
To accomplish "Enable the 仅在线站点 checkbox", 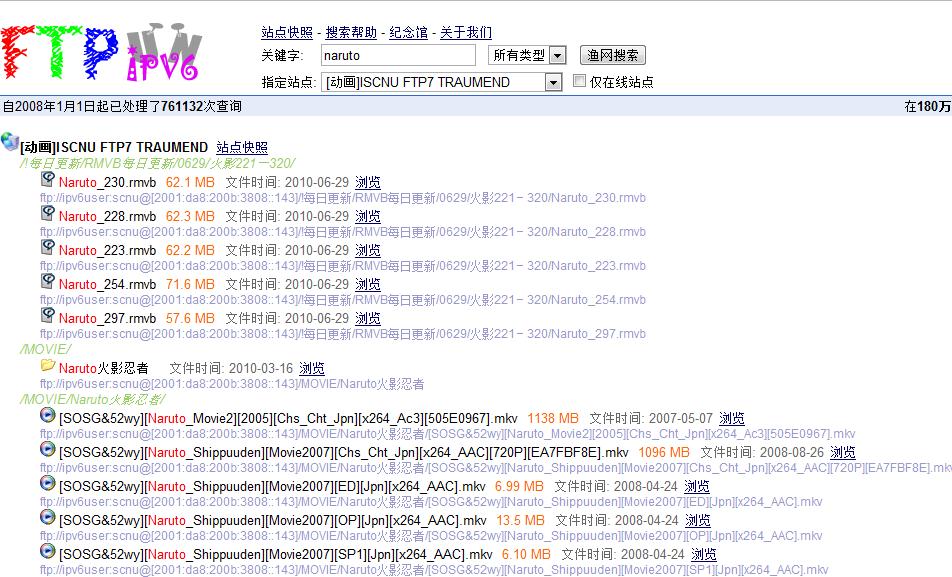I will pos(579,81).
